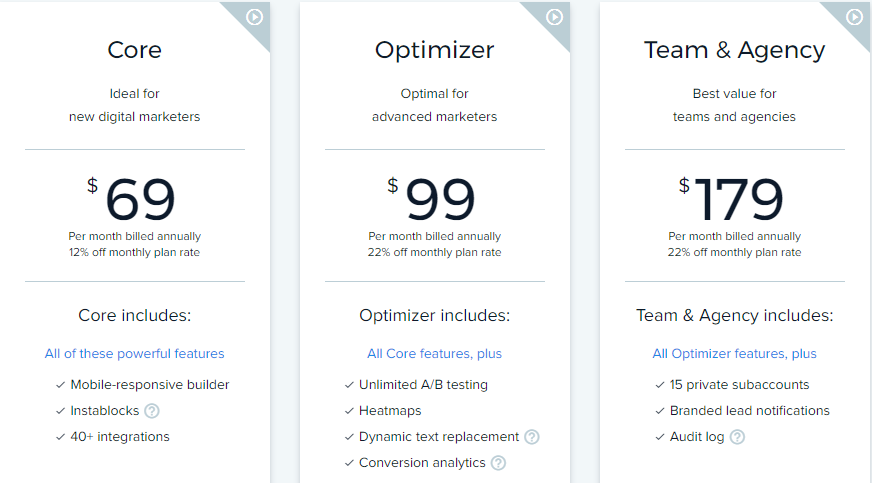Click the help icon next to Instablocks

tap(152, 410)
